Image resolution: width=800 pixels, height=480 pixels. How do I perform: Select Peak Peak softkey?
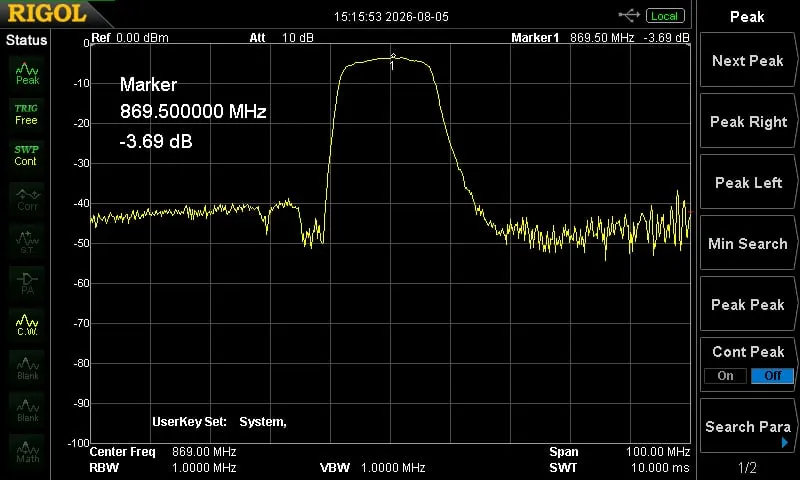747,305
